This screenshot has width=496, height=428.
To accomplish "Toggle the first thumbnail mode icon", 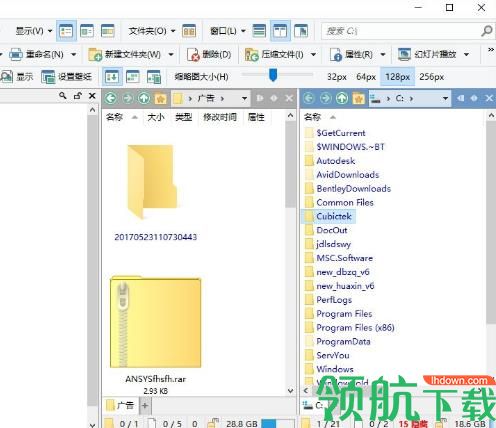I will point(112,77).
